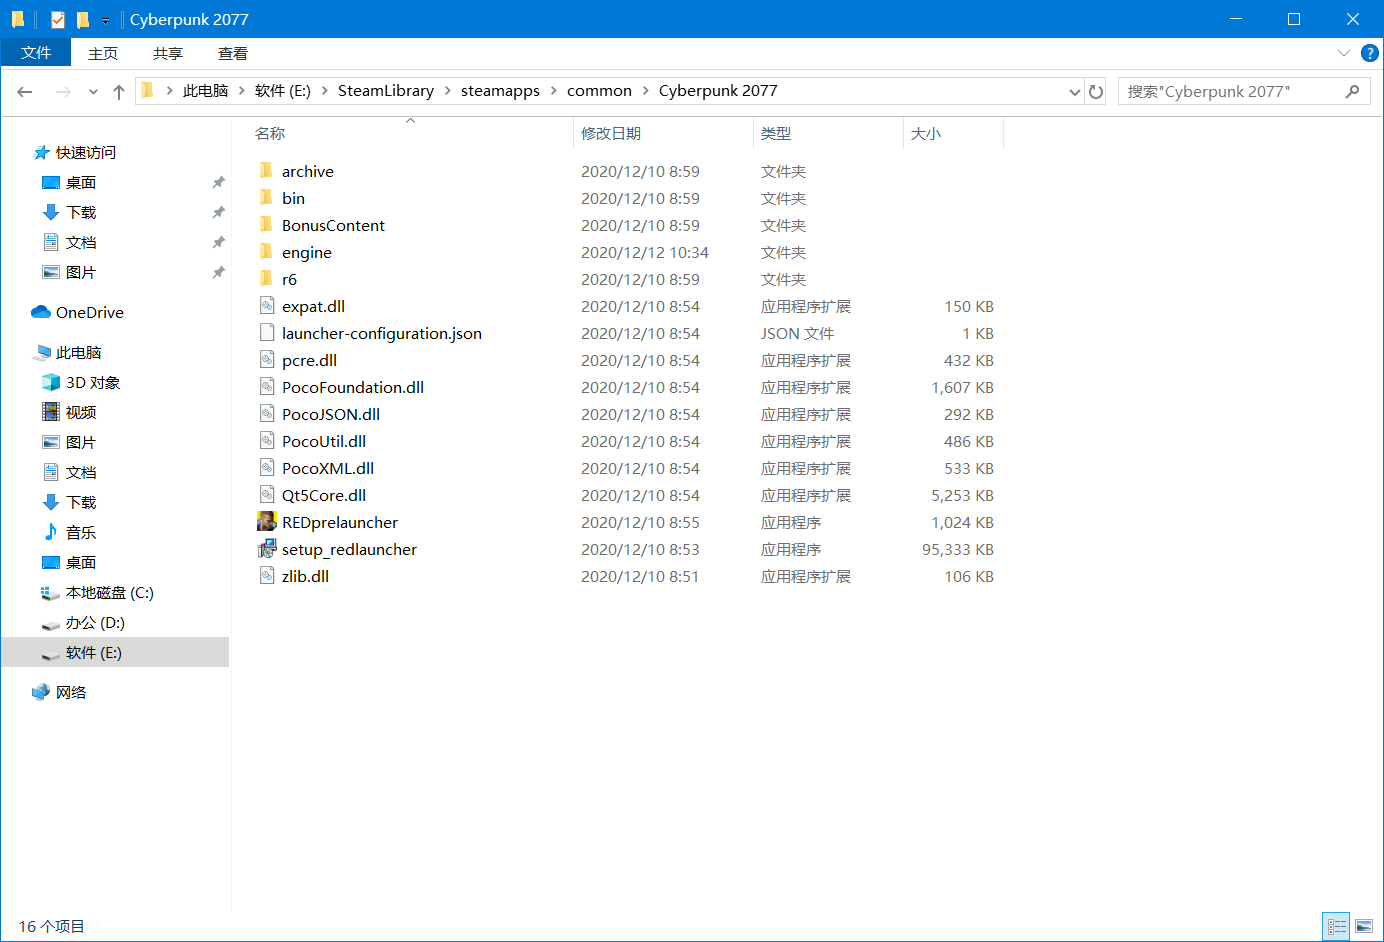Viewport: 1384px width, 942px height.
Task: Open pinned 桌面 under quick access
Action: point(81,183)
